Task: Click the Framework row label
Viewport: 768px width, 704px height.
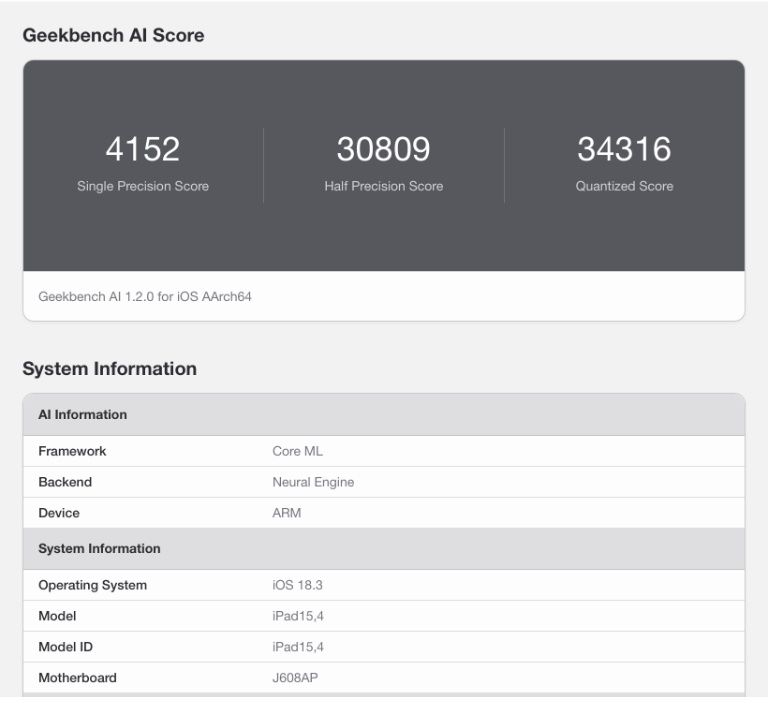Action: coord(72,451)
